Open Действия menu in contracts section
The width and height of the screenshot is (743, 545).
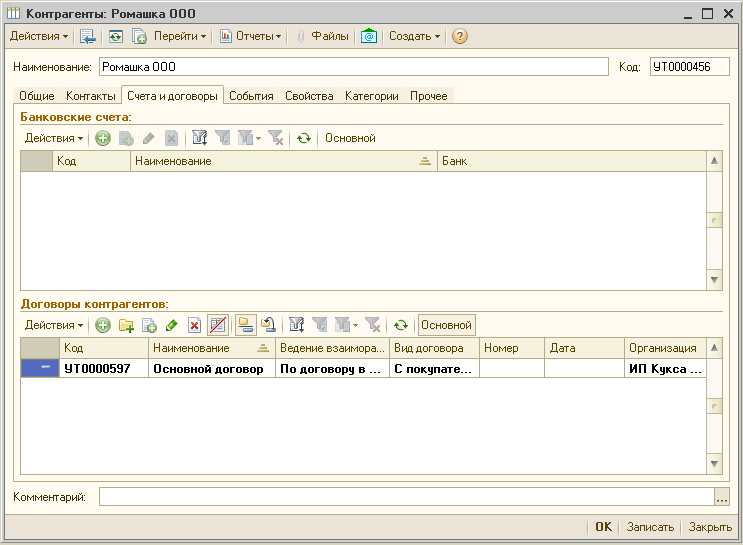point(54,325)
